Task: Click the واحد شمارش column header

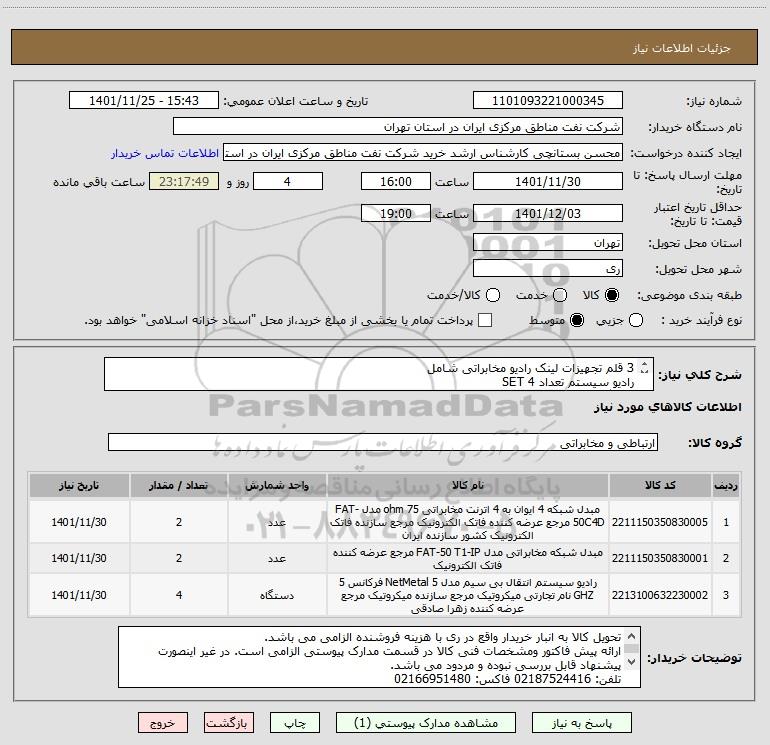Action: coord(277,485)
